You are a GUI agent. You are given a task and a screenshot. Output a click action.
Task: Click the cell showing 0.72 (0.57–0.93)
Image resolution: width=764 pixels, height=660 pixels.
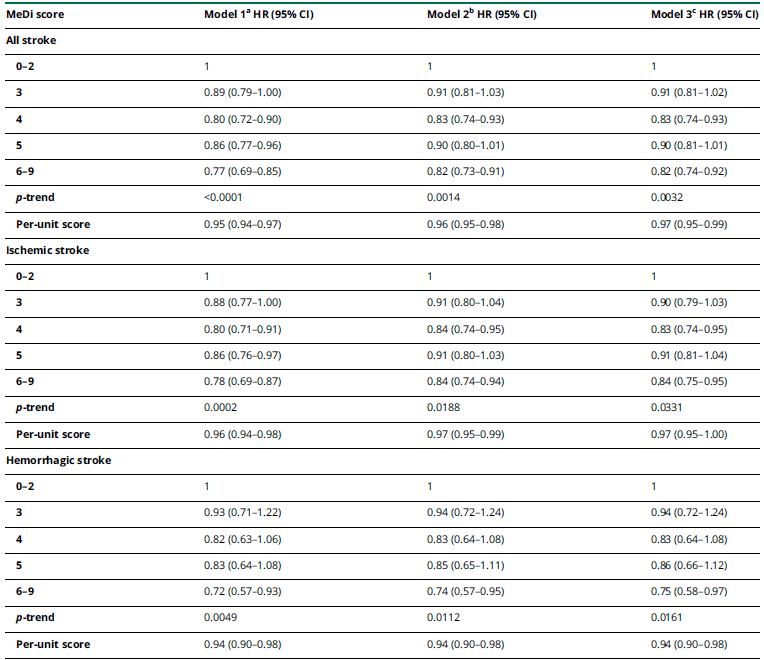245,591
